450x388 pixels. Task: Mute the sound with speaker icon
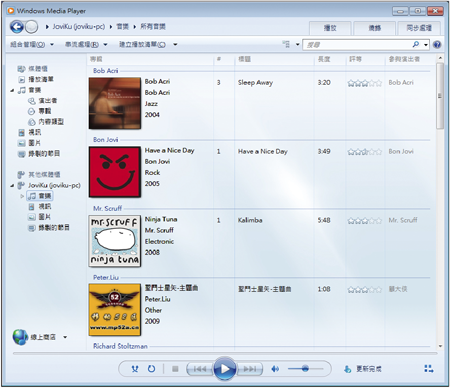point(275,369)
